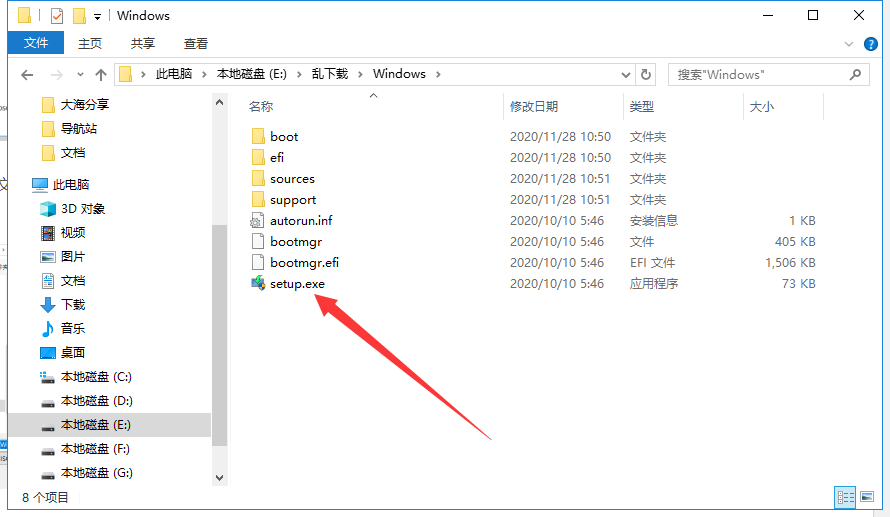Open the address bar history dropdown

click(625, 75)
